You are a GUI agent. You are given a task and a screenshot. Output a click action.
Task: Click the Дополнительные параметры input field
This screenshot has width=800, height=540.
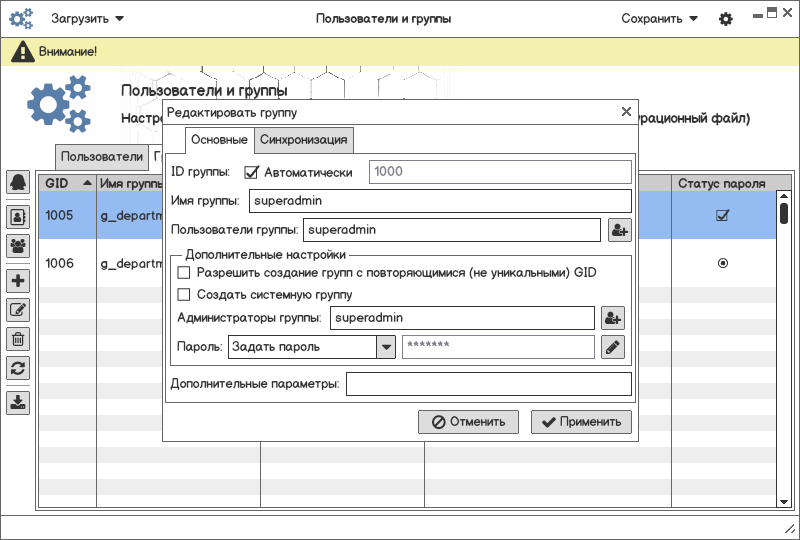pos(488,384)
